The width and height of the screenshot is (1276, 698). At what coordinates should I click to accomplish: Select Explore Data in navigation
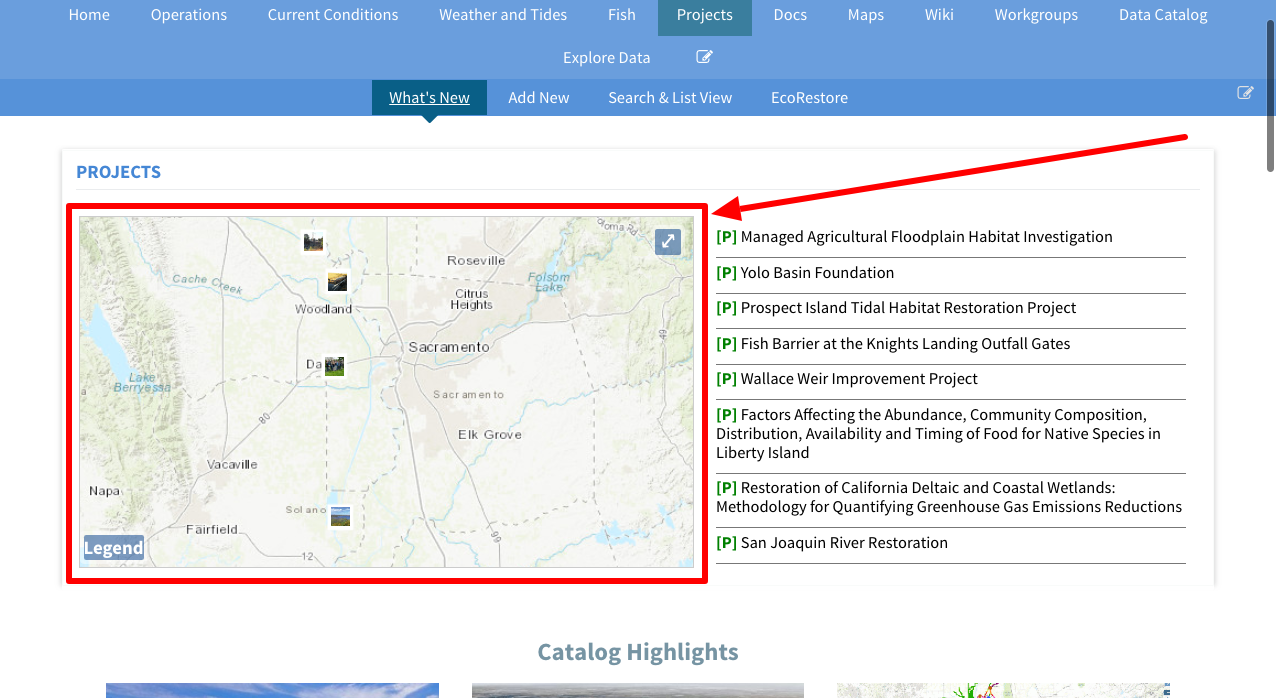point(606,57)
